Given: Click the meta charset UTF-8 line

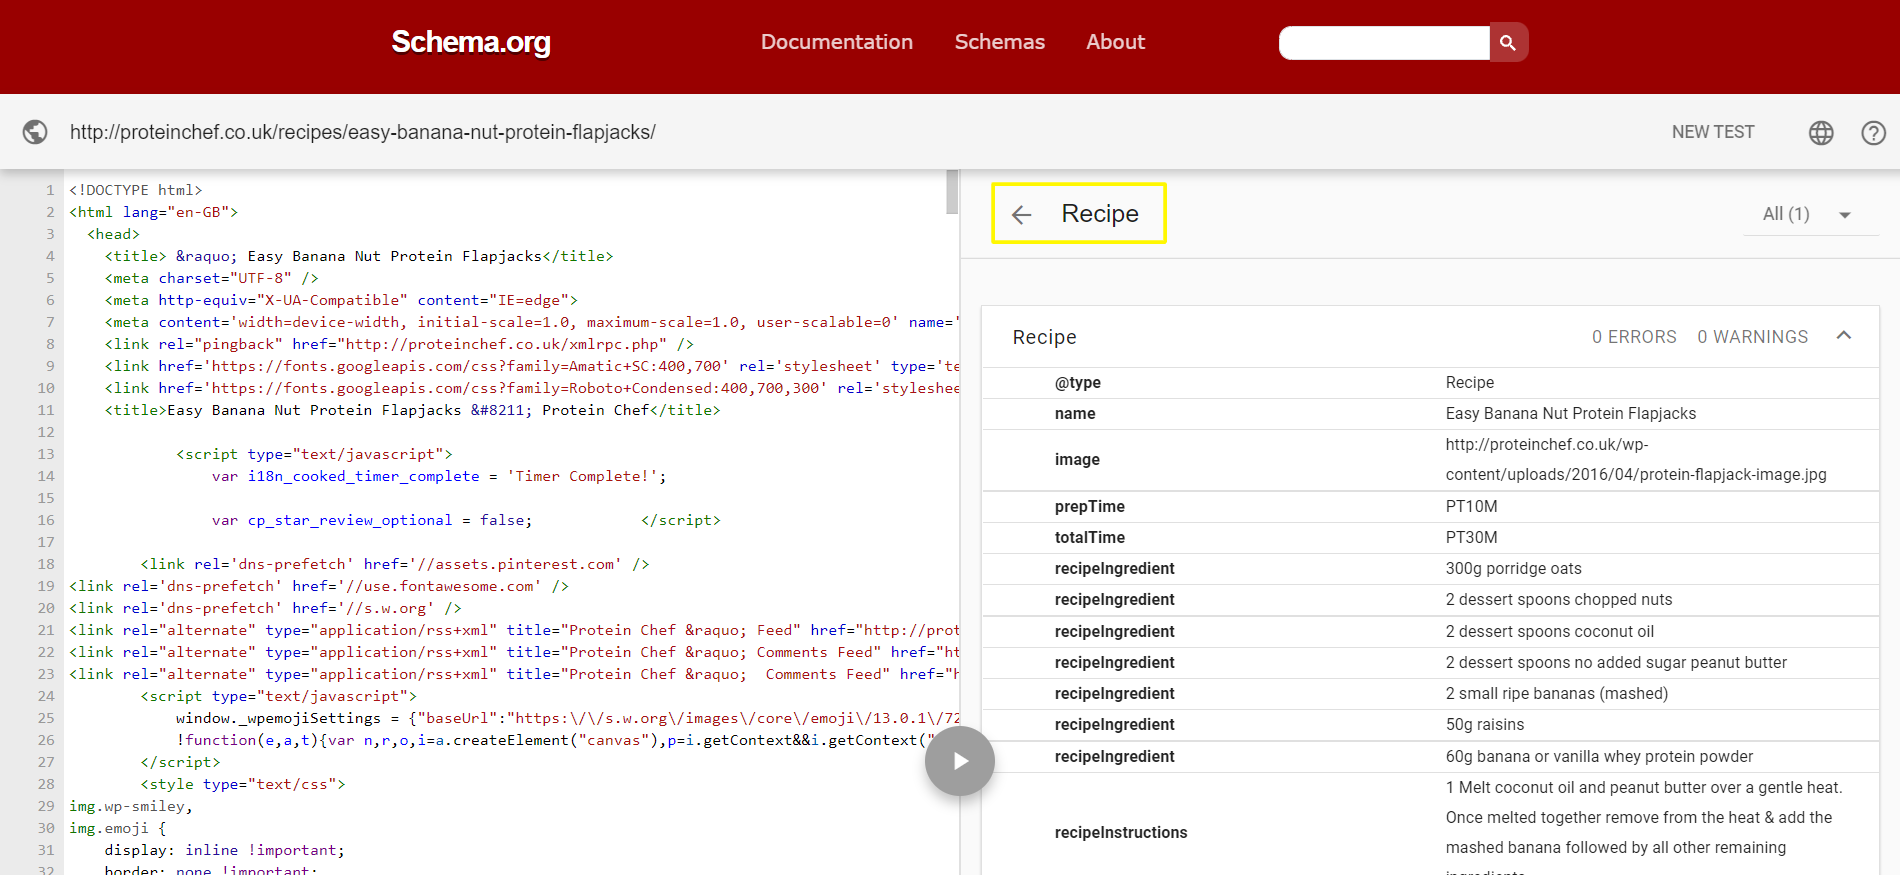Looking at the screenshot, I should coord(212,278).
